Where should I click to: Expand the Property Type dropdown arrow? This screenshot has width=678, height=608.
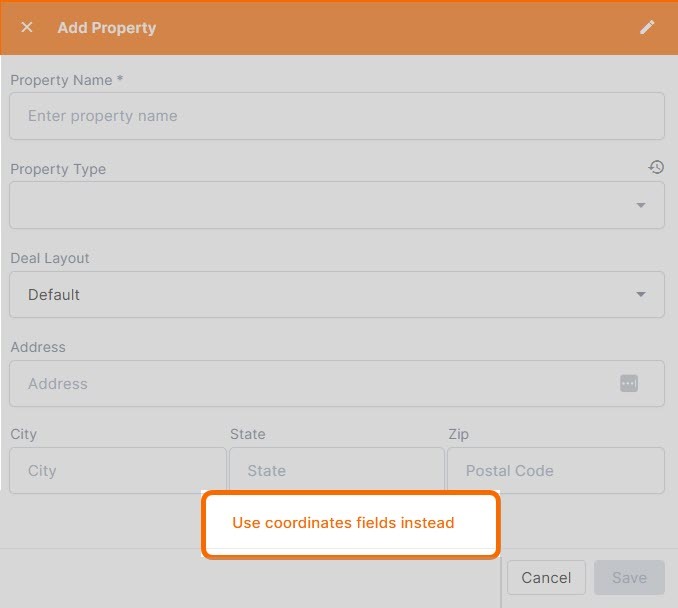(x=640, y=205)
